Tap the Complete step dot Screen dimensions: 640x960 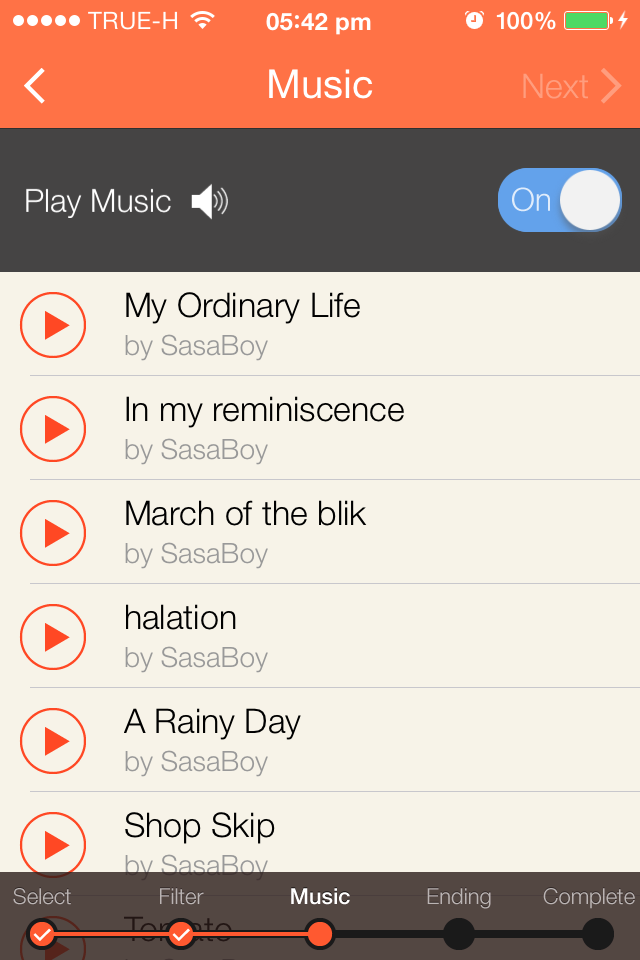[x=597, y=934]
